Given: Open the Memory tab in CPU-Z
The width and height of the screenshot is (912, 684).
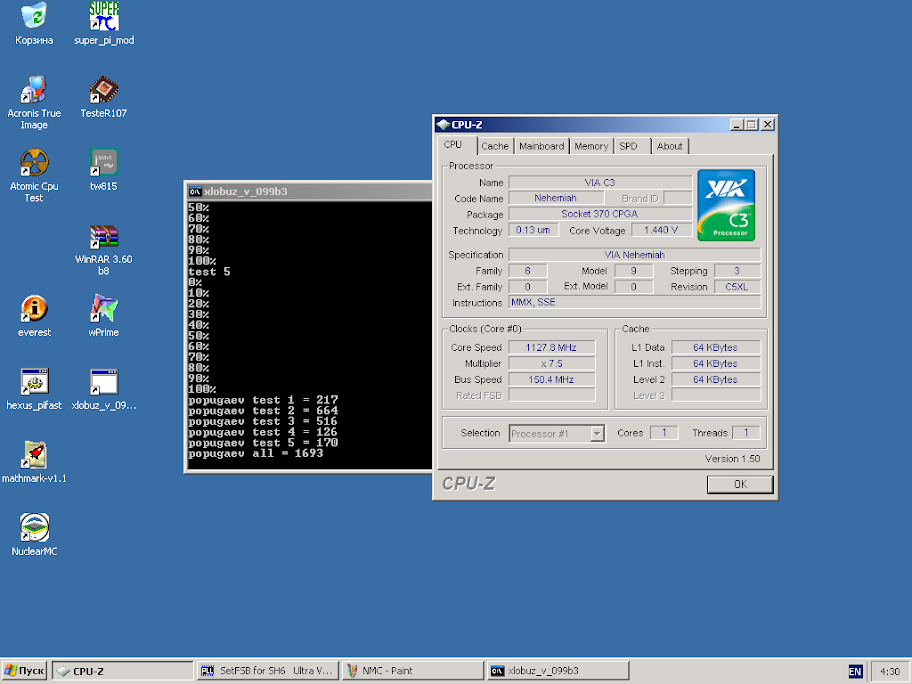Looking at the screenshot, I should pos(591,146).
